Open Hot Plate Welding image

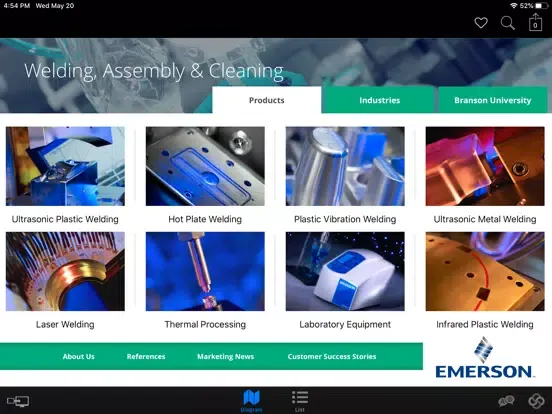pyautogui.click(x=205, y=166)
